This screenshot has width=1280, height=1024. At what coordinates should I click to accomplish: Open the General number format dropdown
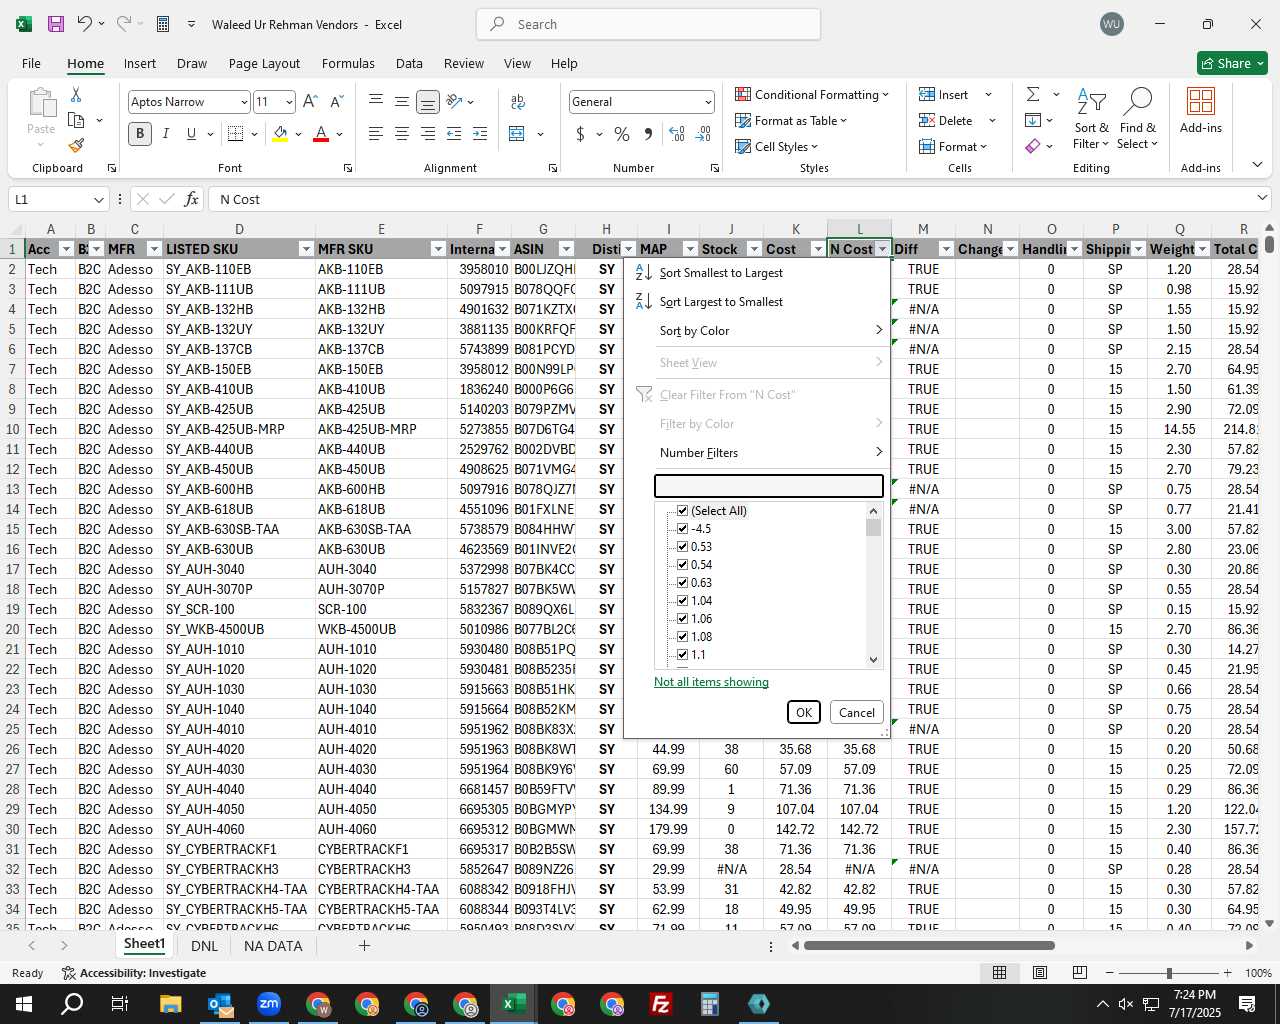[x=708, y=102]
